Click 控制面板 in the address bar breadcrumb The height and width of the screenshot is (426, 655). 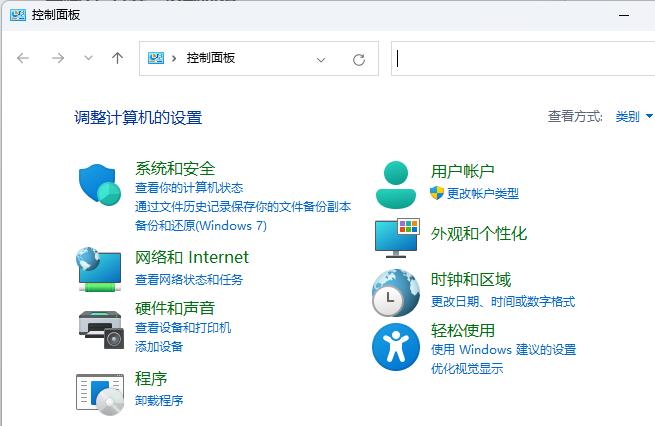211,58
